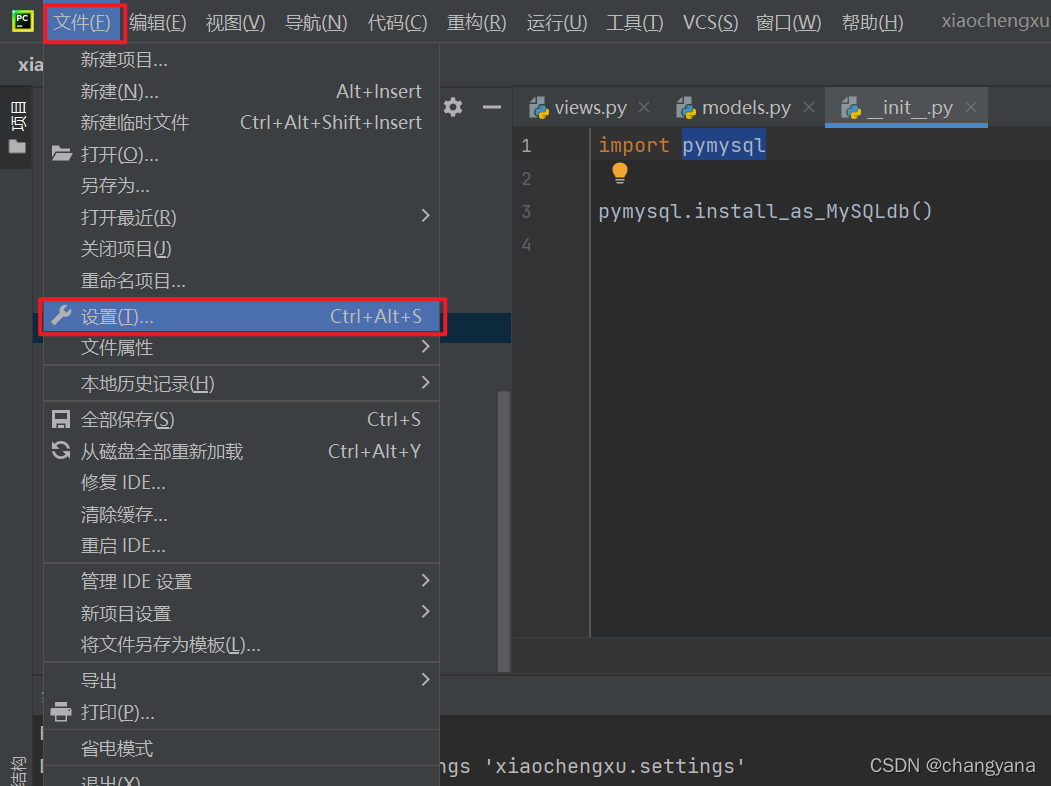This screenshot has width=1051, height=786.
Task: Open the 运行(U) menu
Action: pos(557,22)
